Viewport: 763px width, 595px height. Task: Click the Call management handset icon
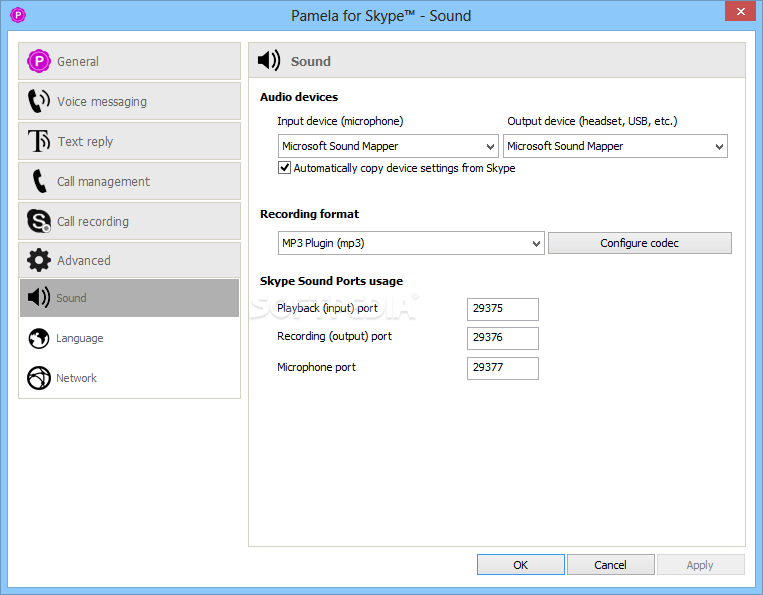coord(39,181)
